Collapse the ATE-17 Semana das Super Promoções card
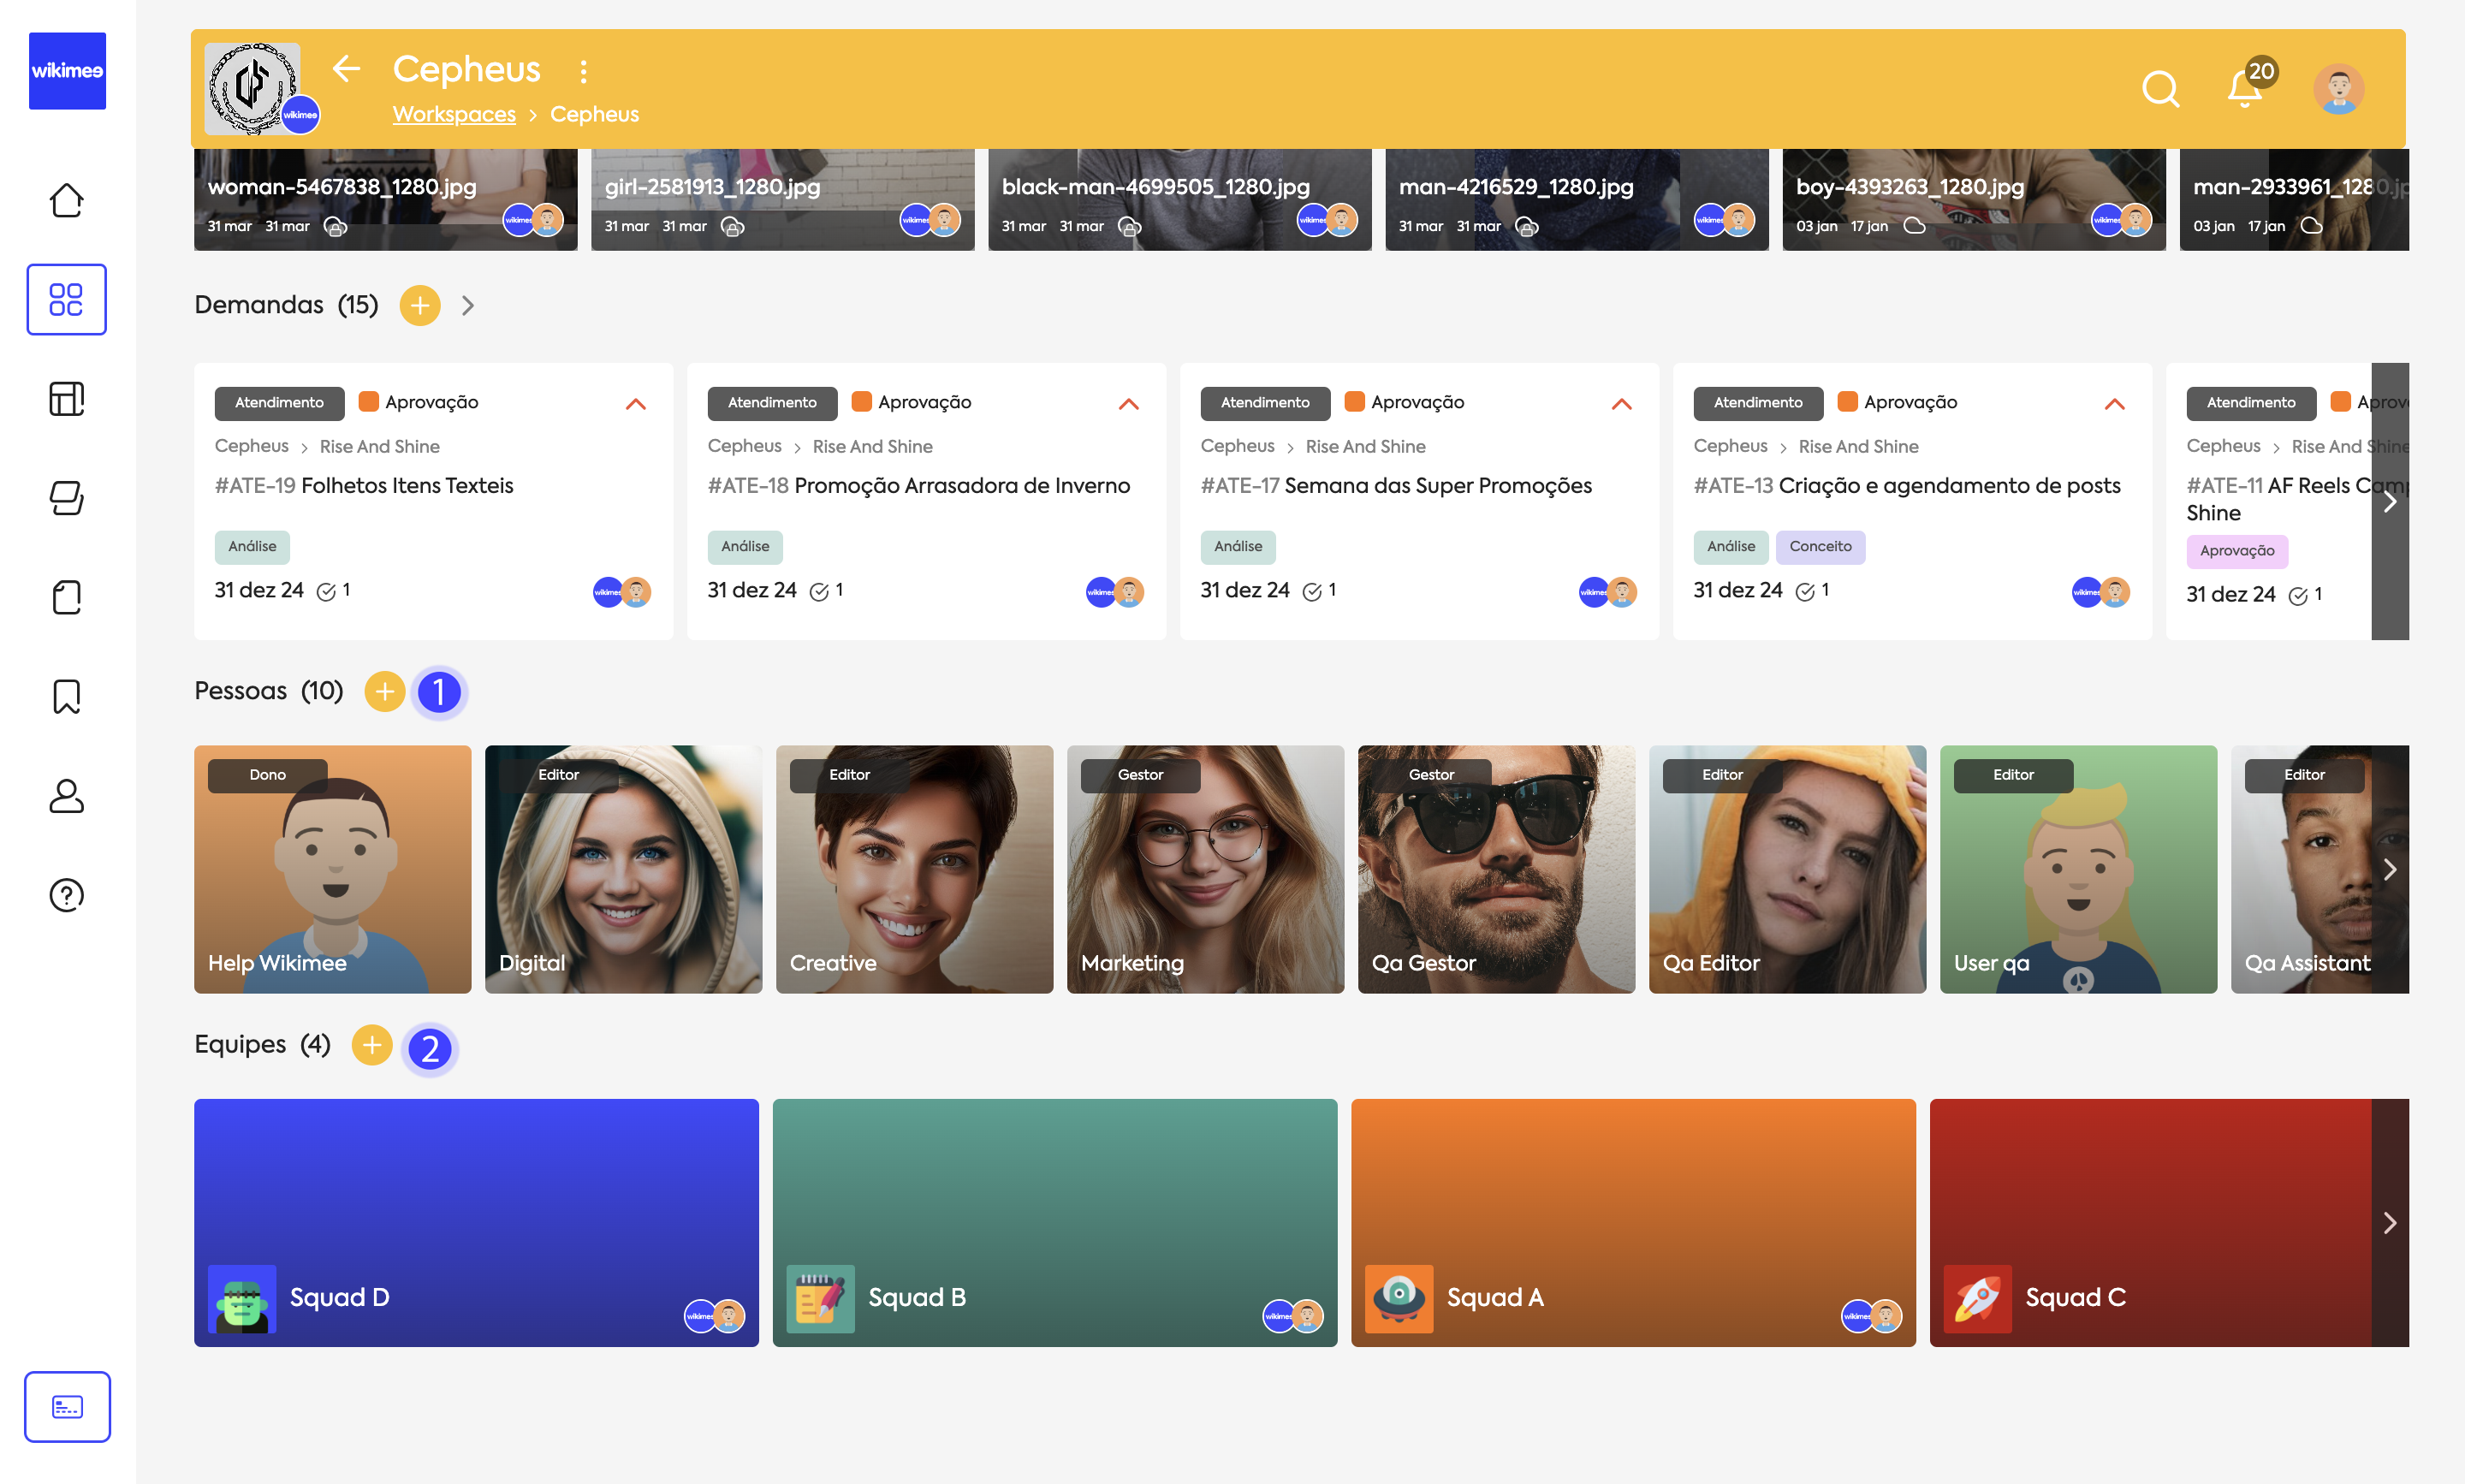 click(1621, 403)
